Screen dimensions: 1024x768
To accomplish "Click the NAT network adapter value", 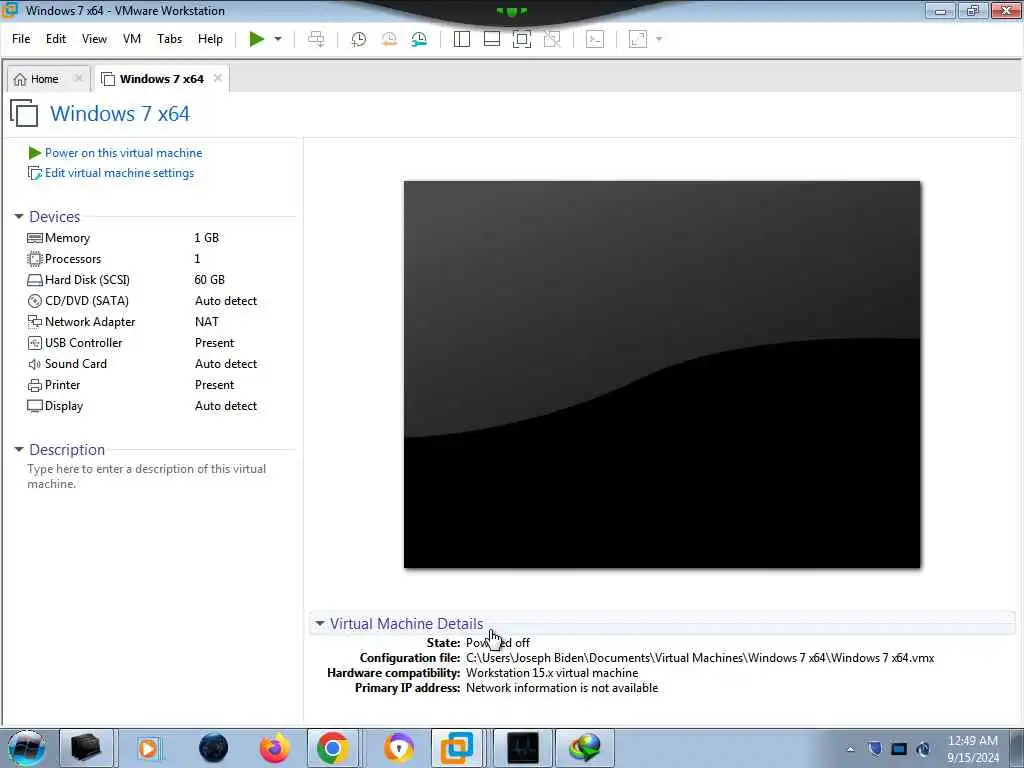I will point(206,321).
